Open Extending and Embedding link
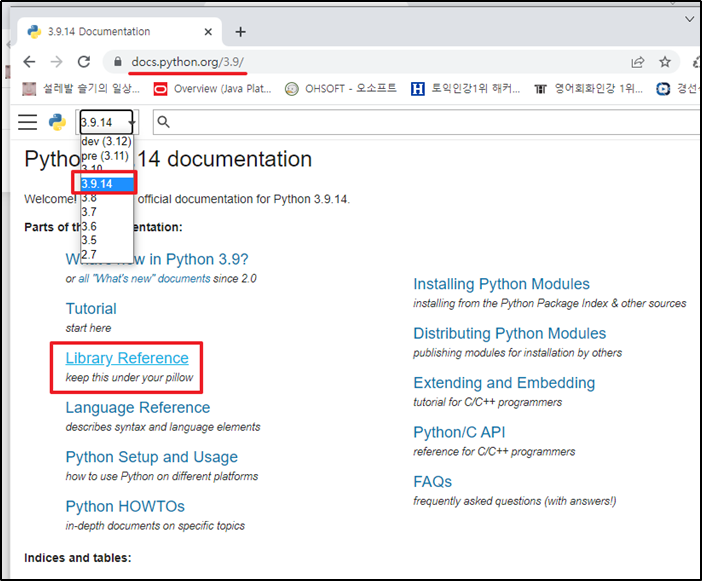Image resolution: width=702 pixels, height=581 pixels. (x=504, y=383)
